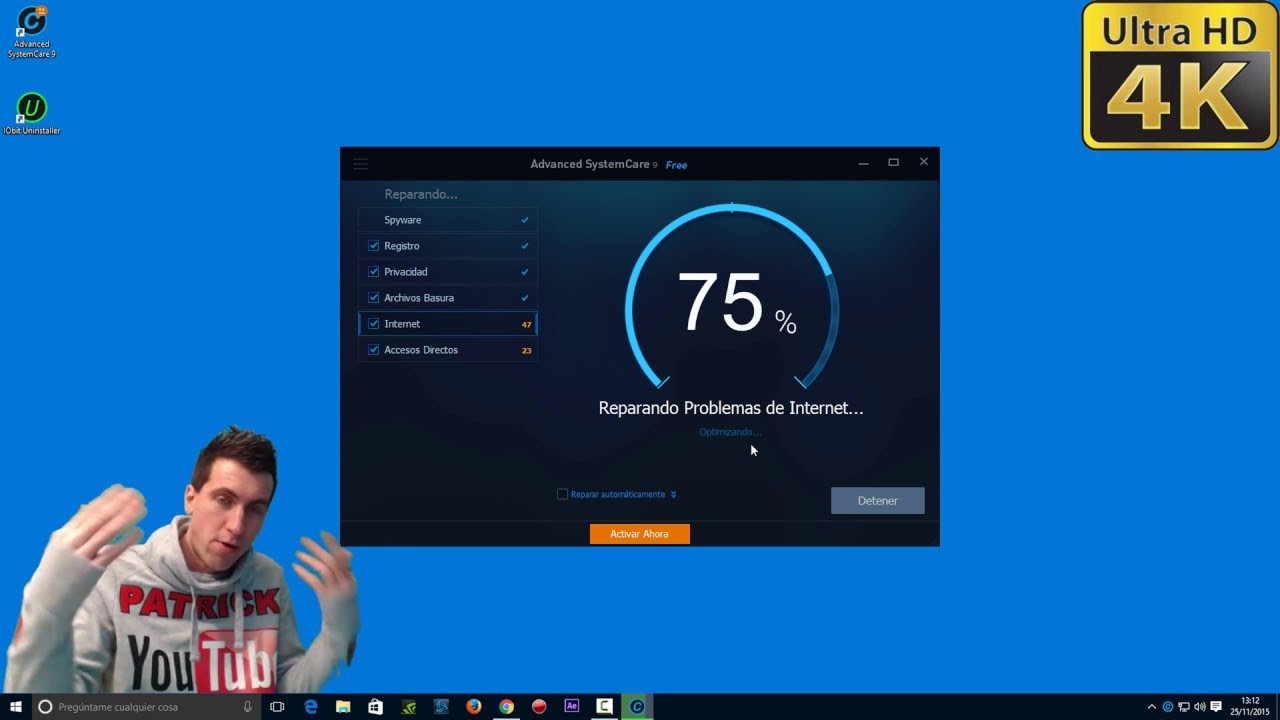Viewport: 1280px width, 720px height.
Task: Select the Spyware list row
Action: pyautogui.click(x=447, y=220)
